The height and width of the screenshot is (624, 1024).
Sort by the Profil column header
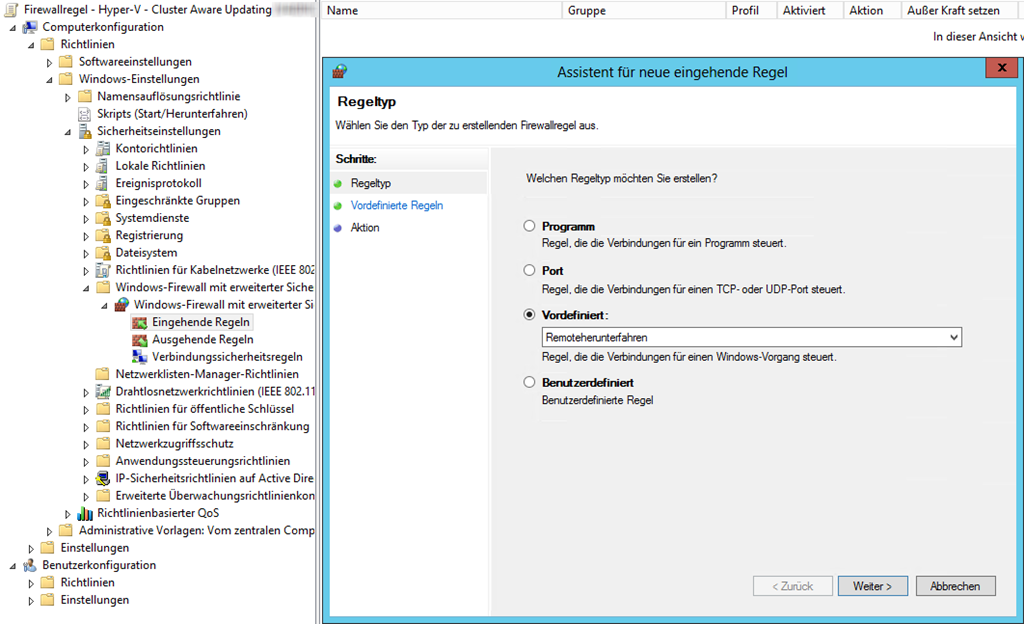point(752,10)
